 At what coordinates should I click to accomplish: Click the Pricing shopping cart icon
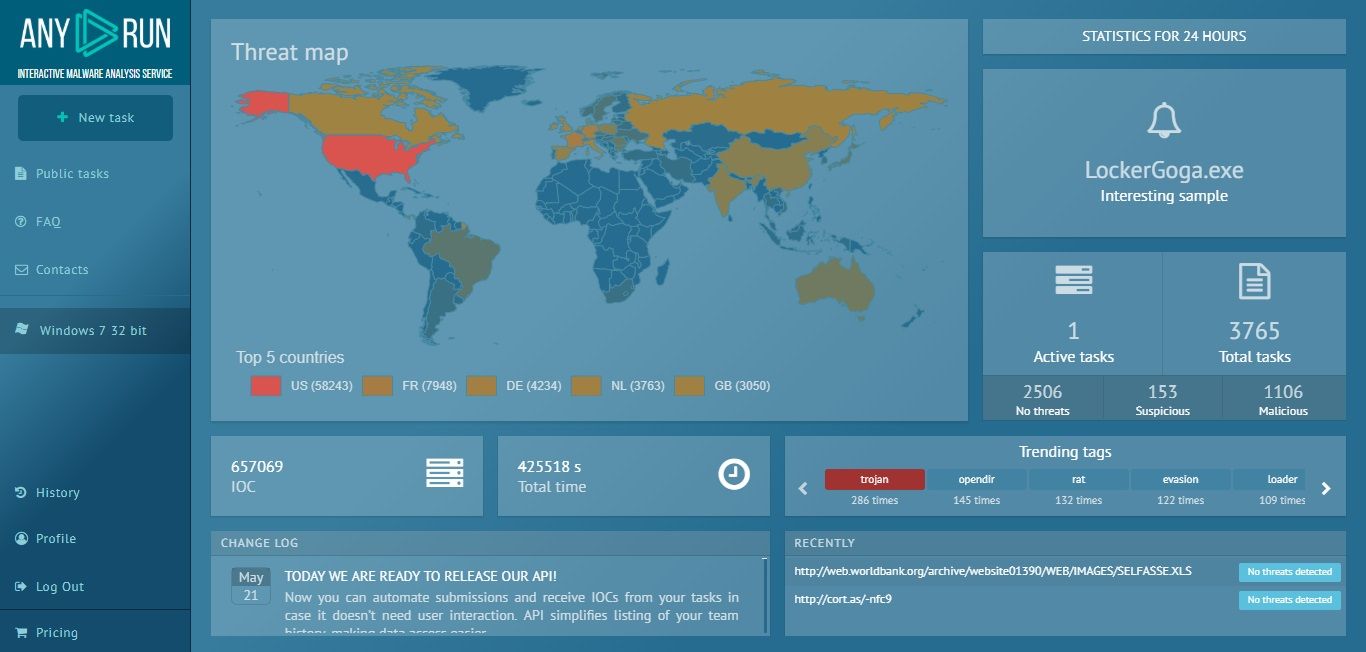point(21,633)
